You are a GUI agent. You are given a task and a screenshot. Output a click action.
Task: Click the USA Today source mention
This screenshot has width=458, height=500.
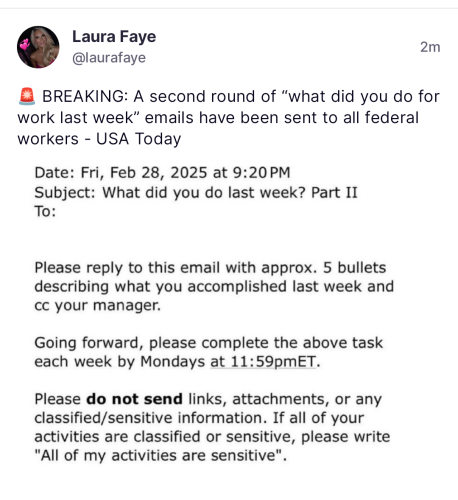pos(138,139)
